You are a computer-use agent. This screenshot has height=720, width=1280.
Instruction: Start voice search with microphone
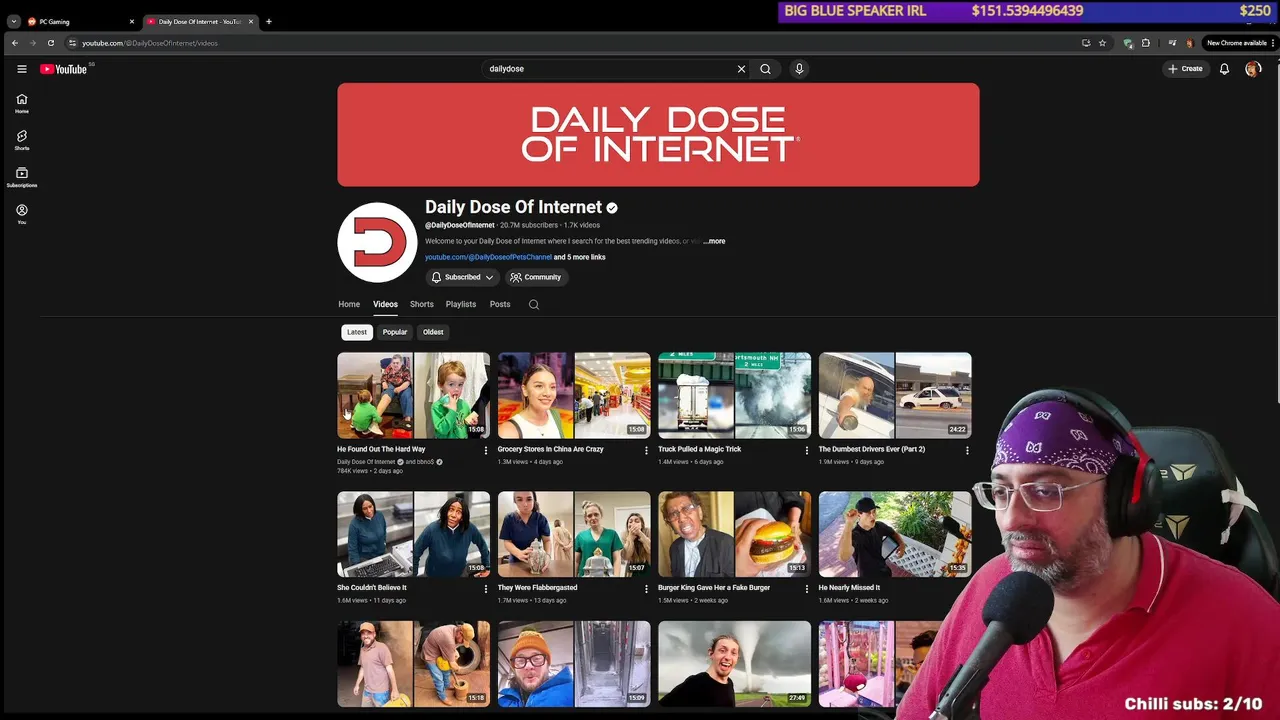[x=799, y=69]
